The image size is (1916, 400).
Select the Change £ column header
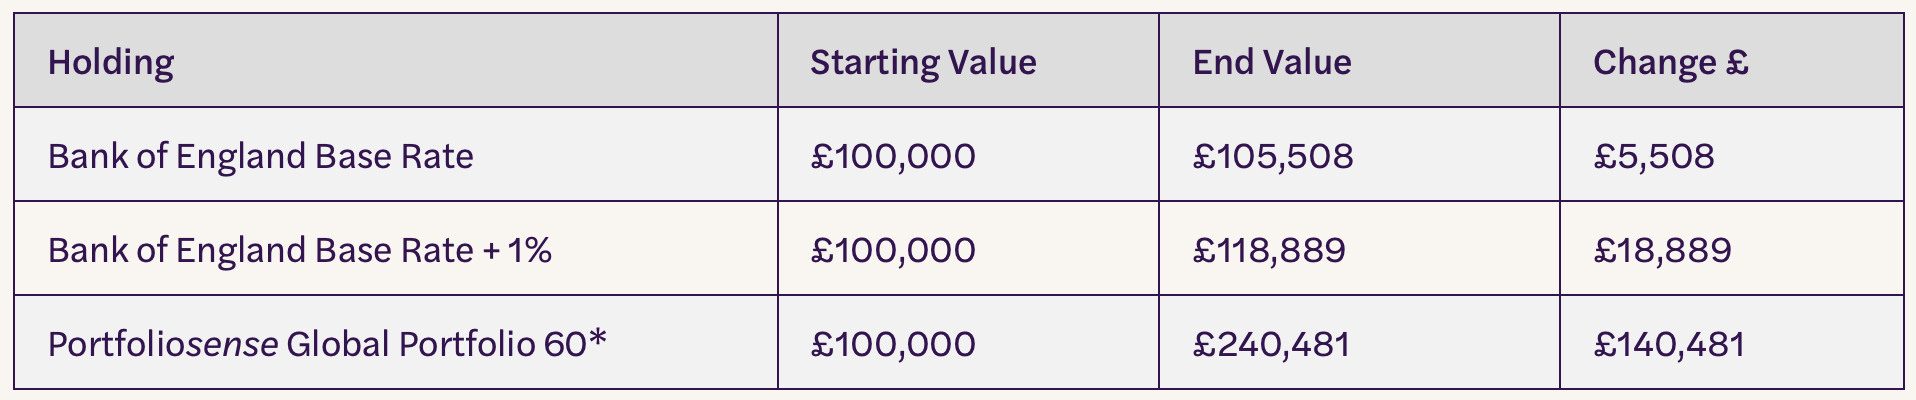coord(1731,60)
